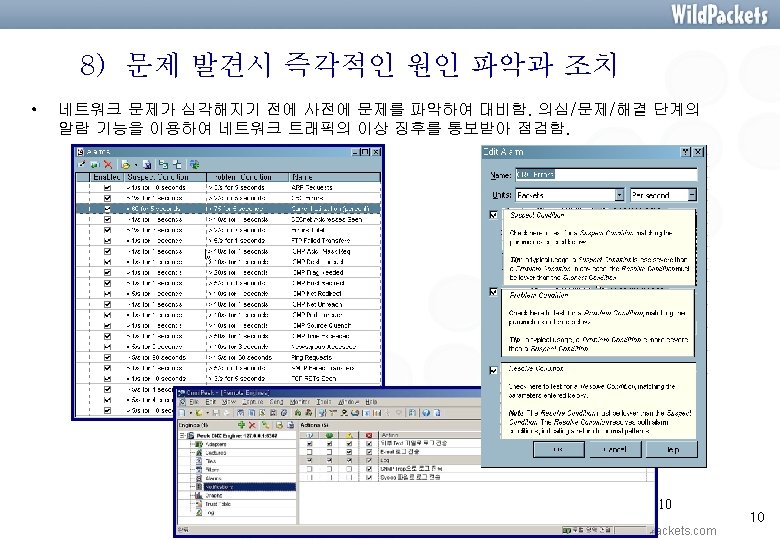Open the Units Packets dropdown in Edit Alarm
780x540 pixels.
(x=619, y=195)
